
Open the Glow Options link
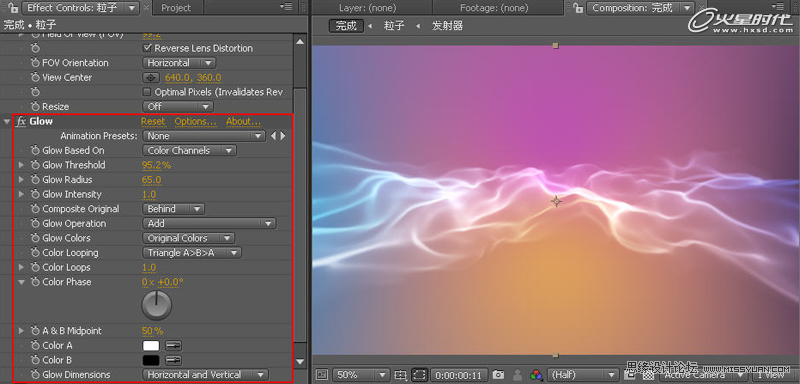pos(195,121)
